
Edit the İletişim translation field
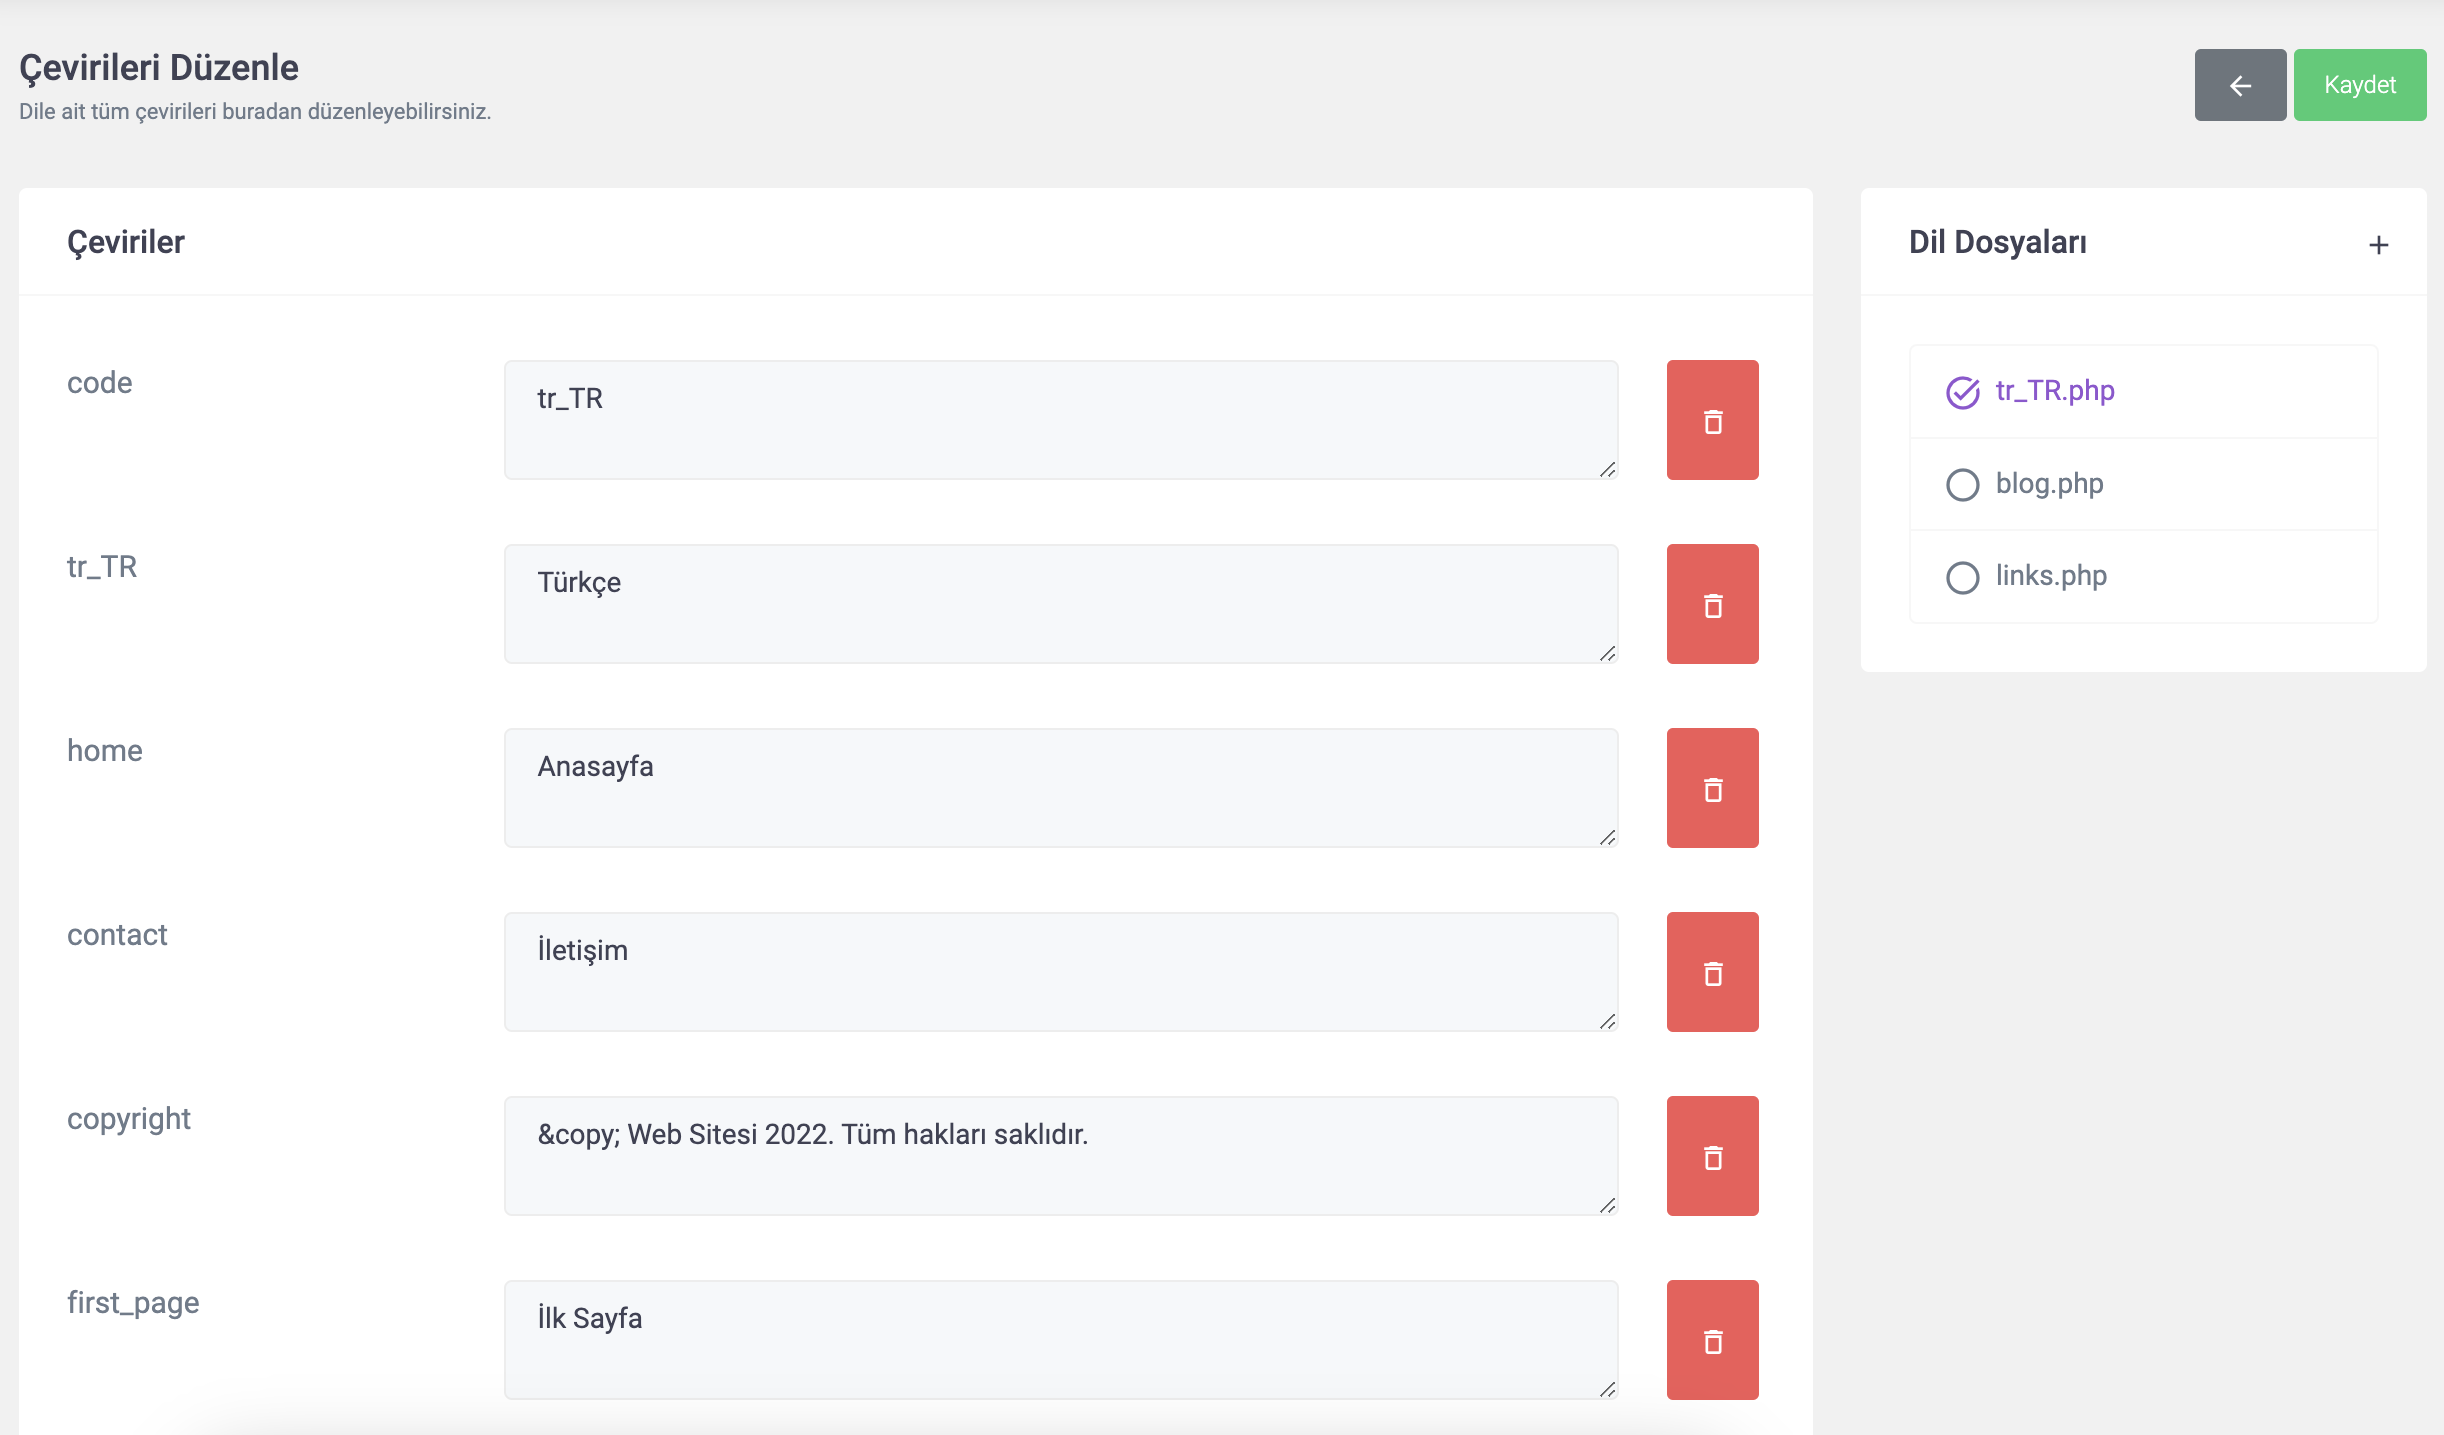pos(1061,972)
